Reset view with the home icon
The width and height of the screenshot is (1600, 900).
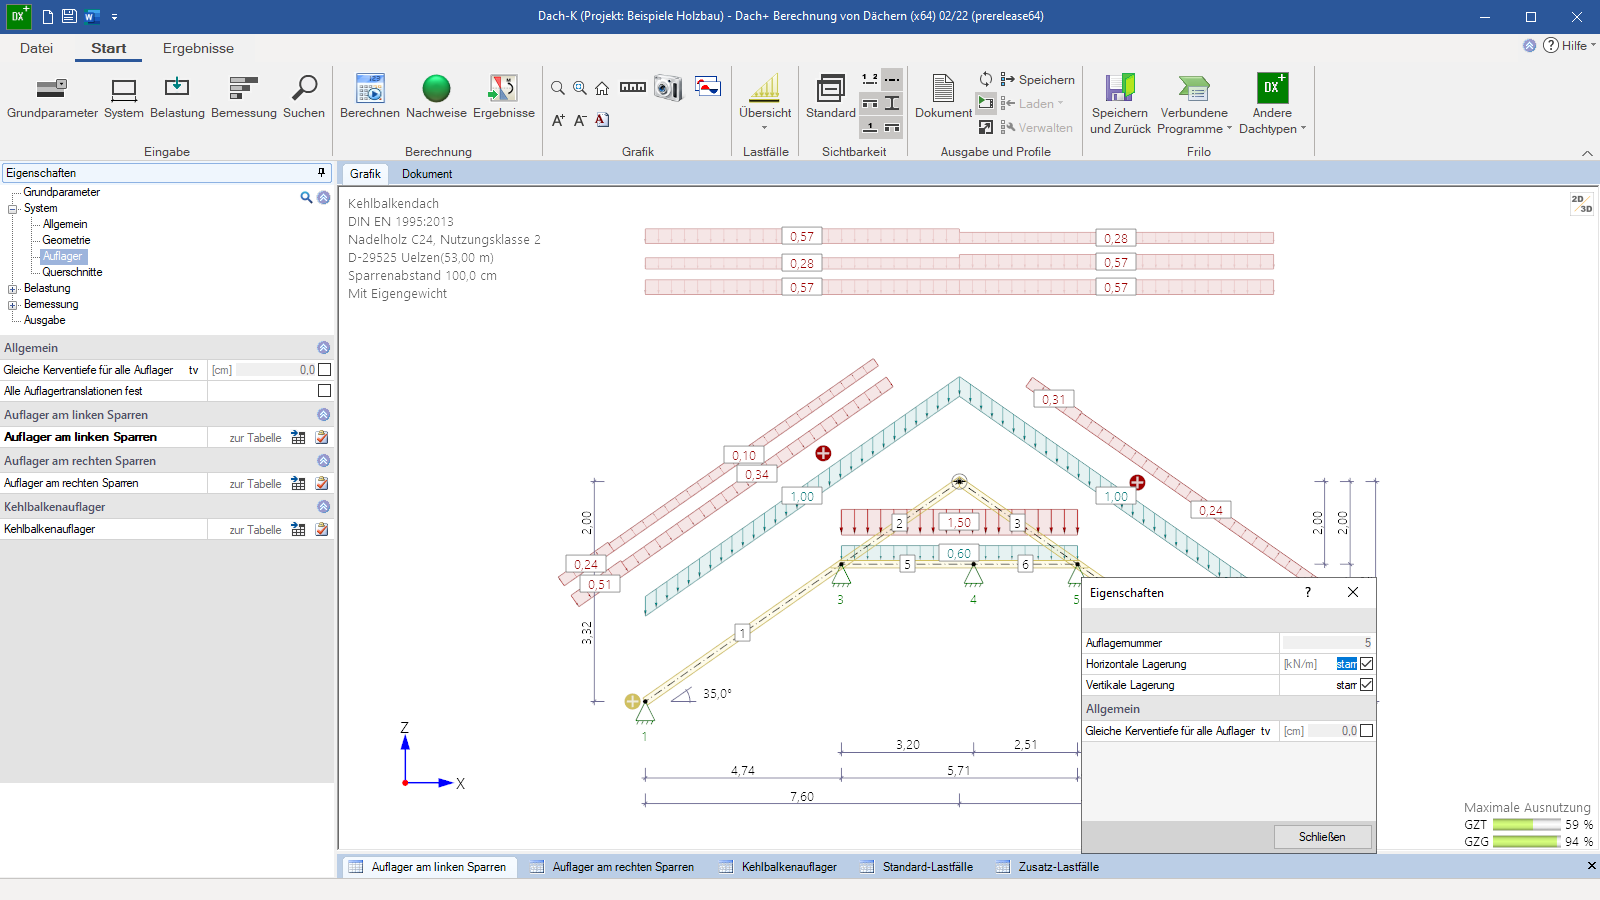point(602,88)
